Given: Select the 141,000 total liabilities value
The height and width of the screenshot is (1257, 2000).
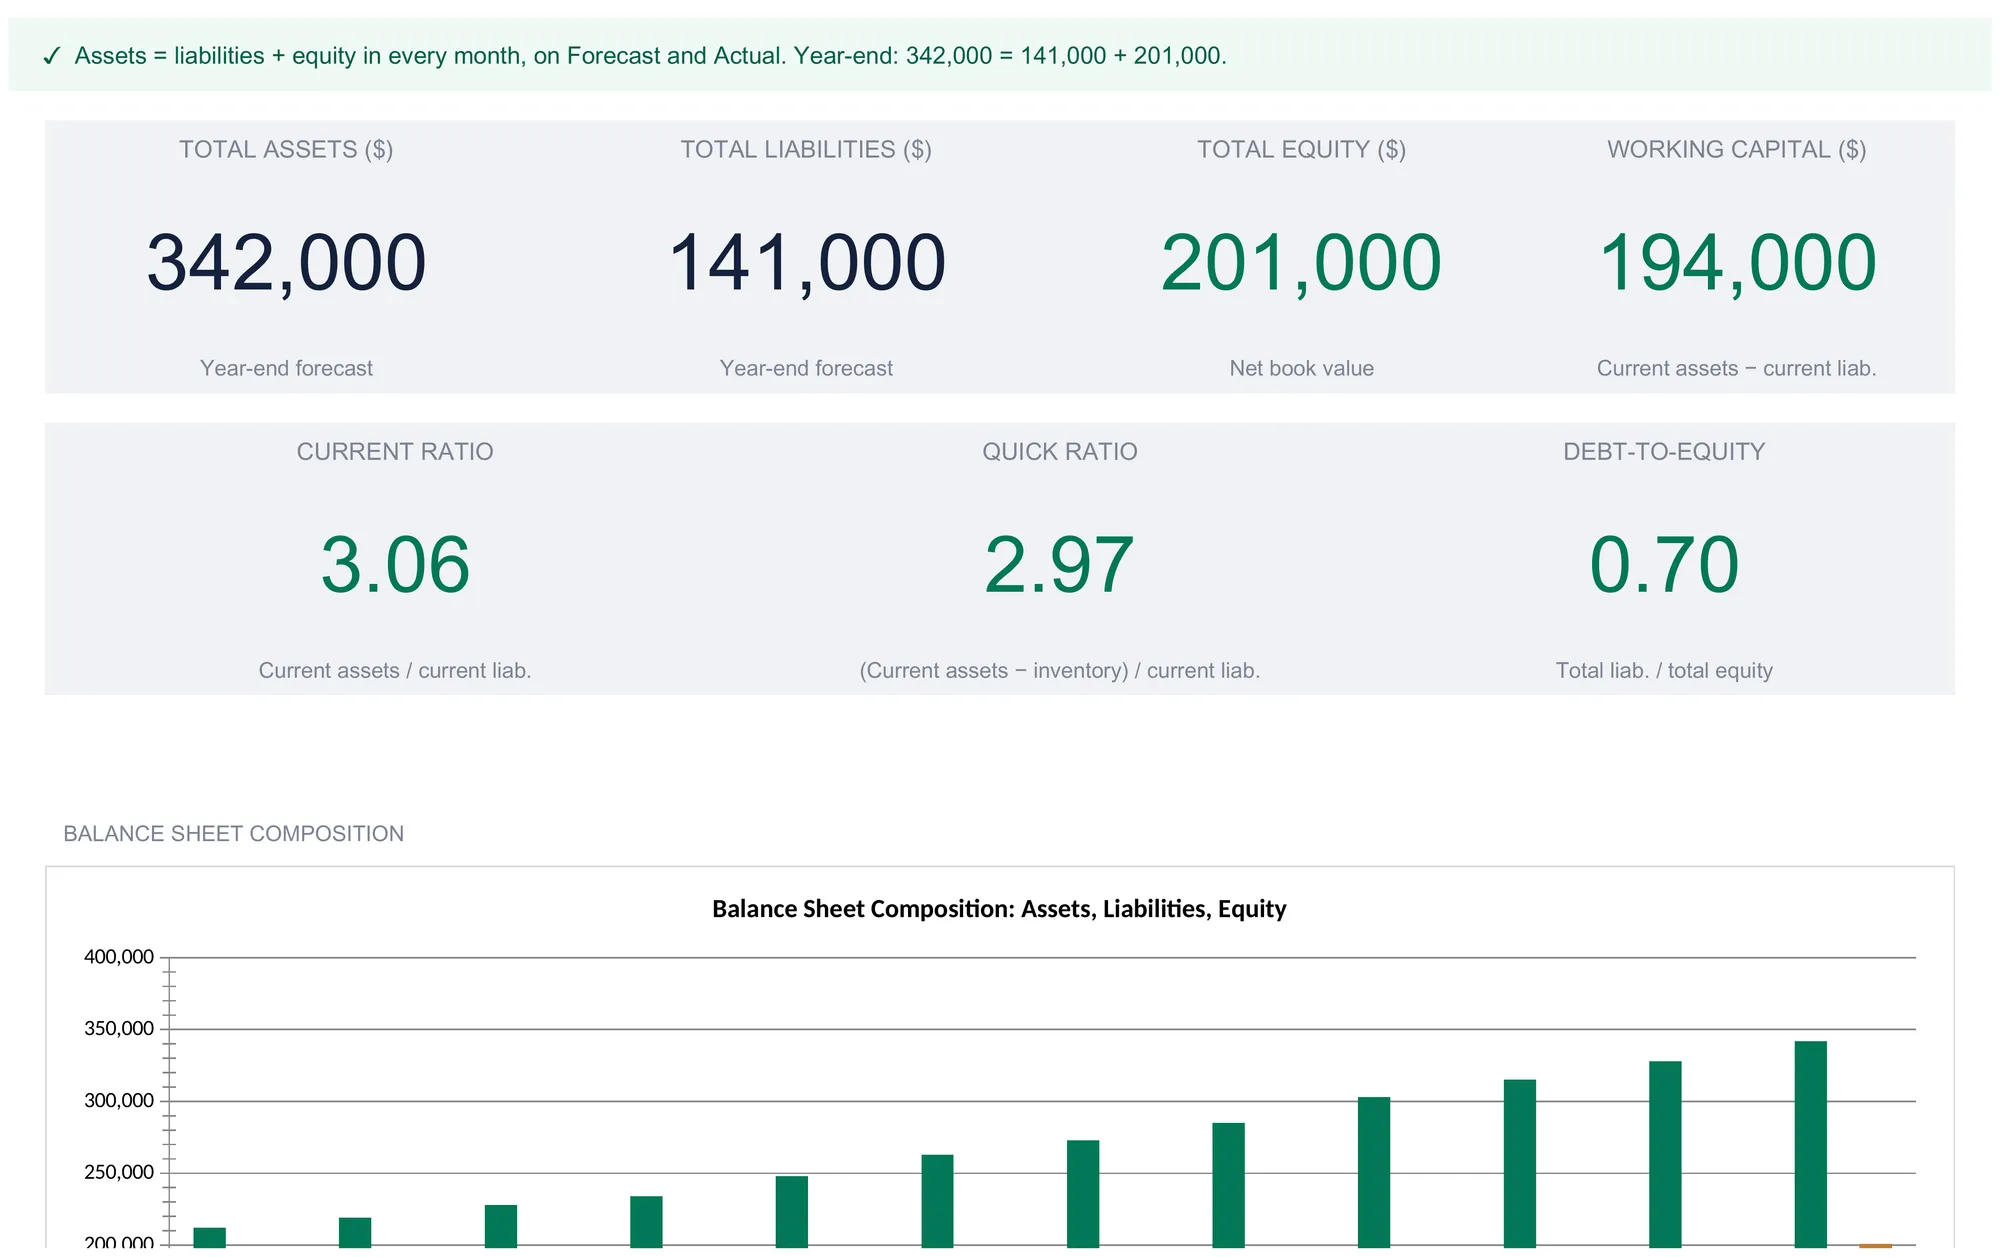Looking at the screenshot, I should 806,263.
